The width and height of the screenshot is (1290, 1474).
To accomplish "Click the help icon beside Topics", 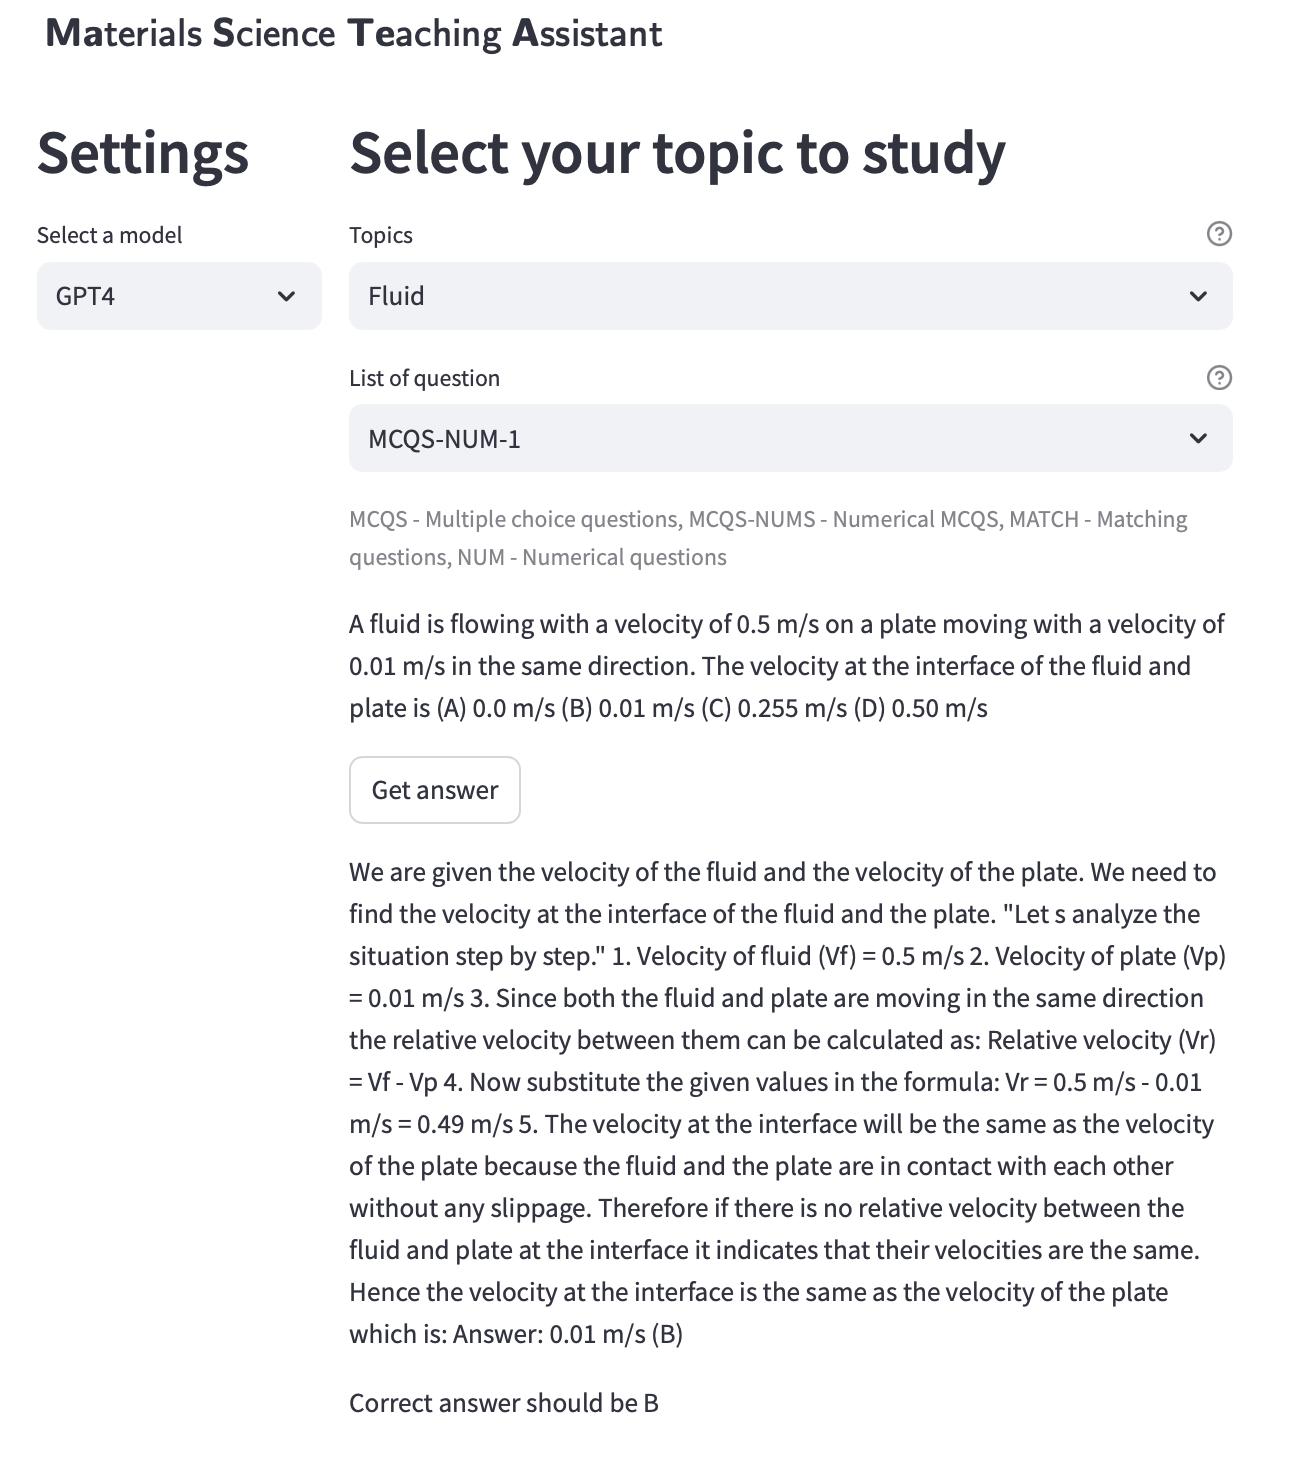I will pos(1219,234).
